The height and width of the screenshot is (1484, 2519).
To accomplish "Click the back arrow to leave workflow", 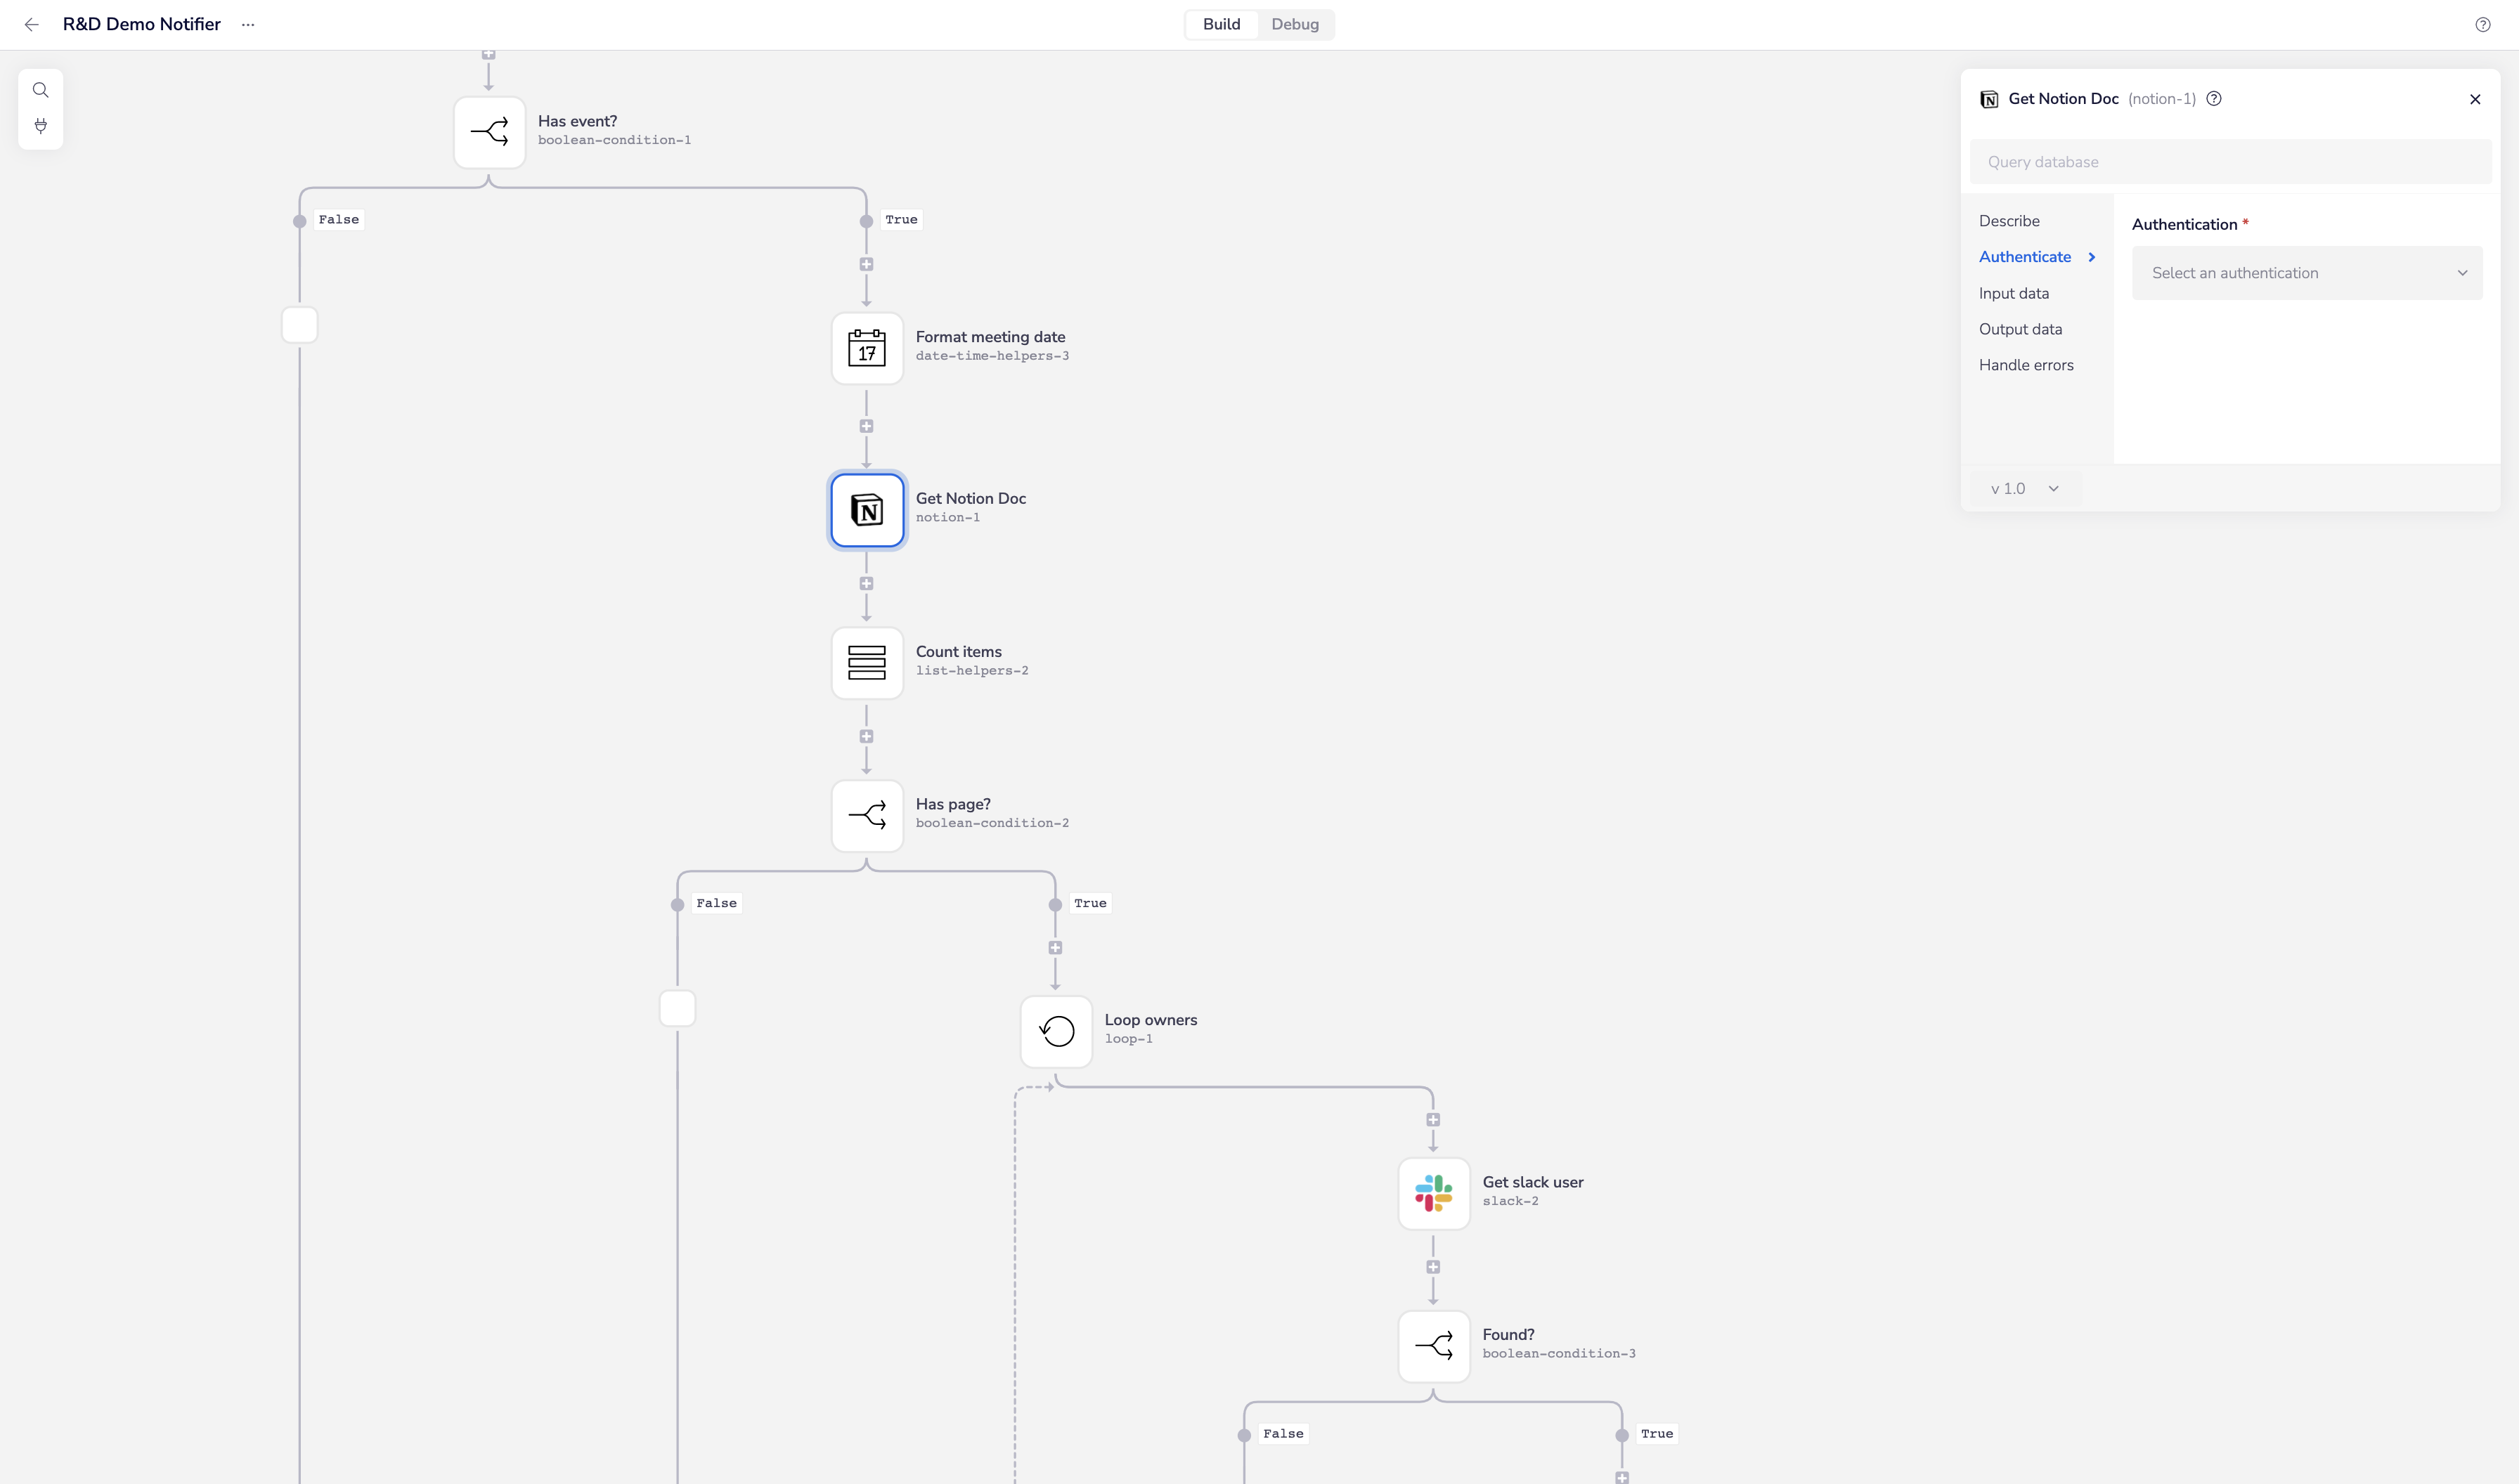I will [x=31, y=24].
